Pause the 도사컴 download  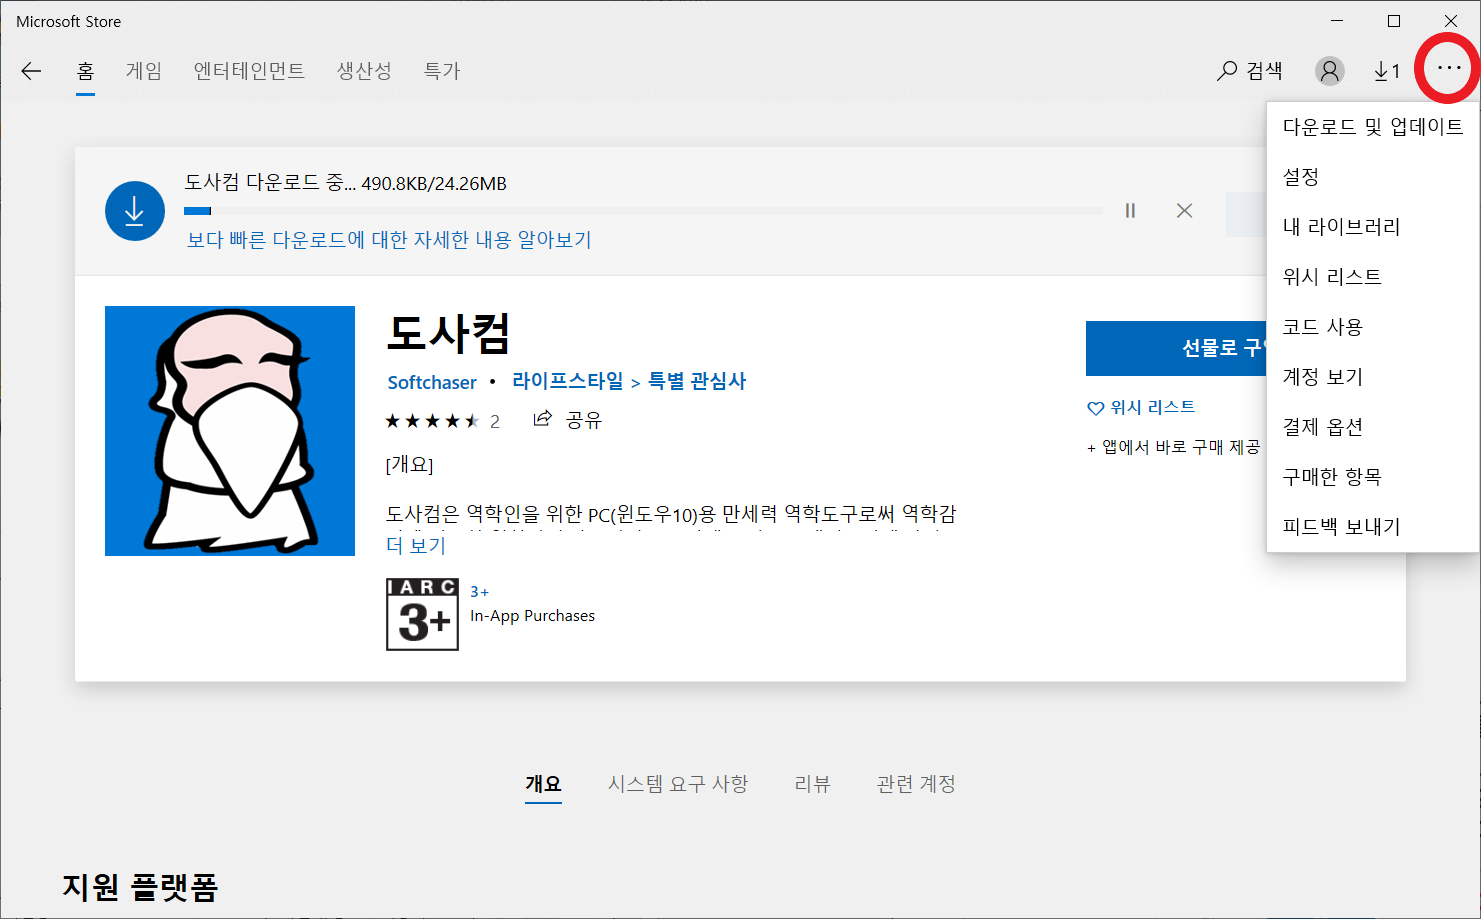coord(1130,210)
